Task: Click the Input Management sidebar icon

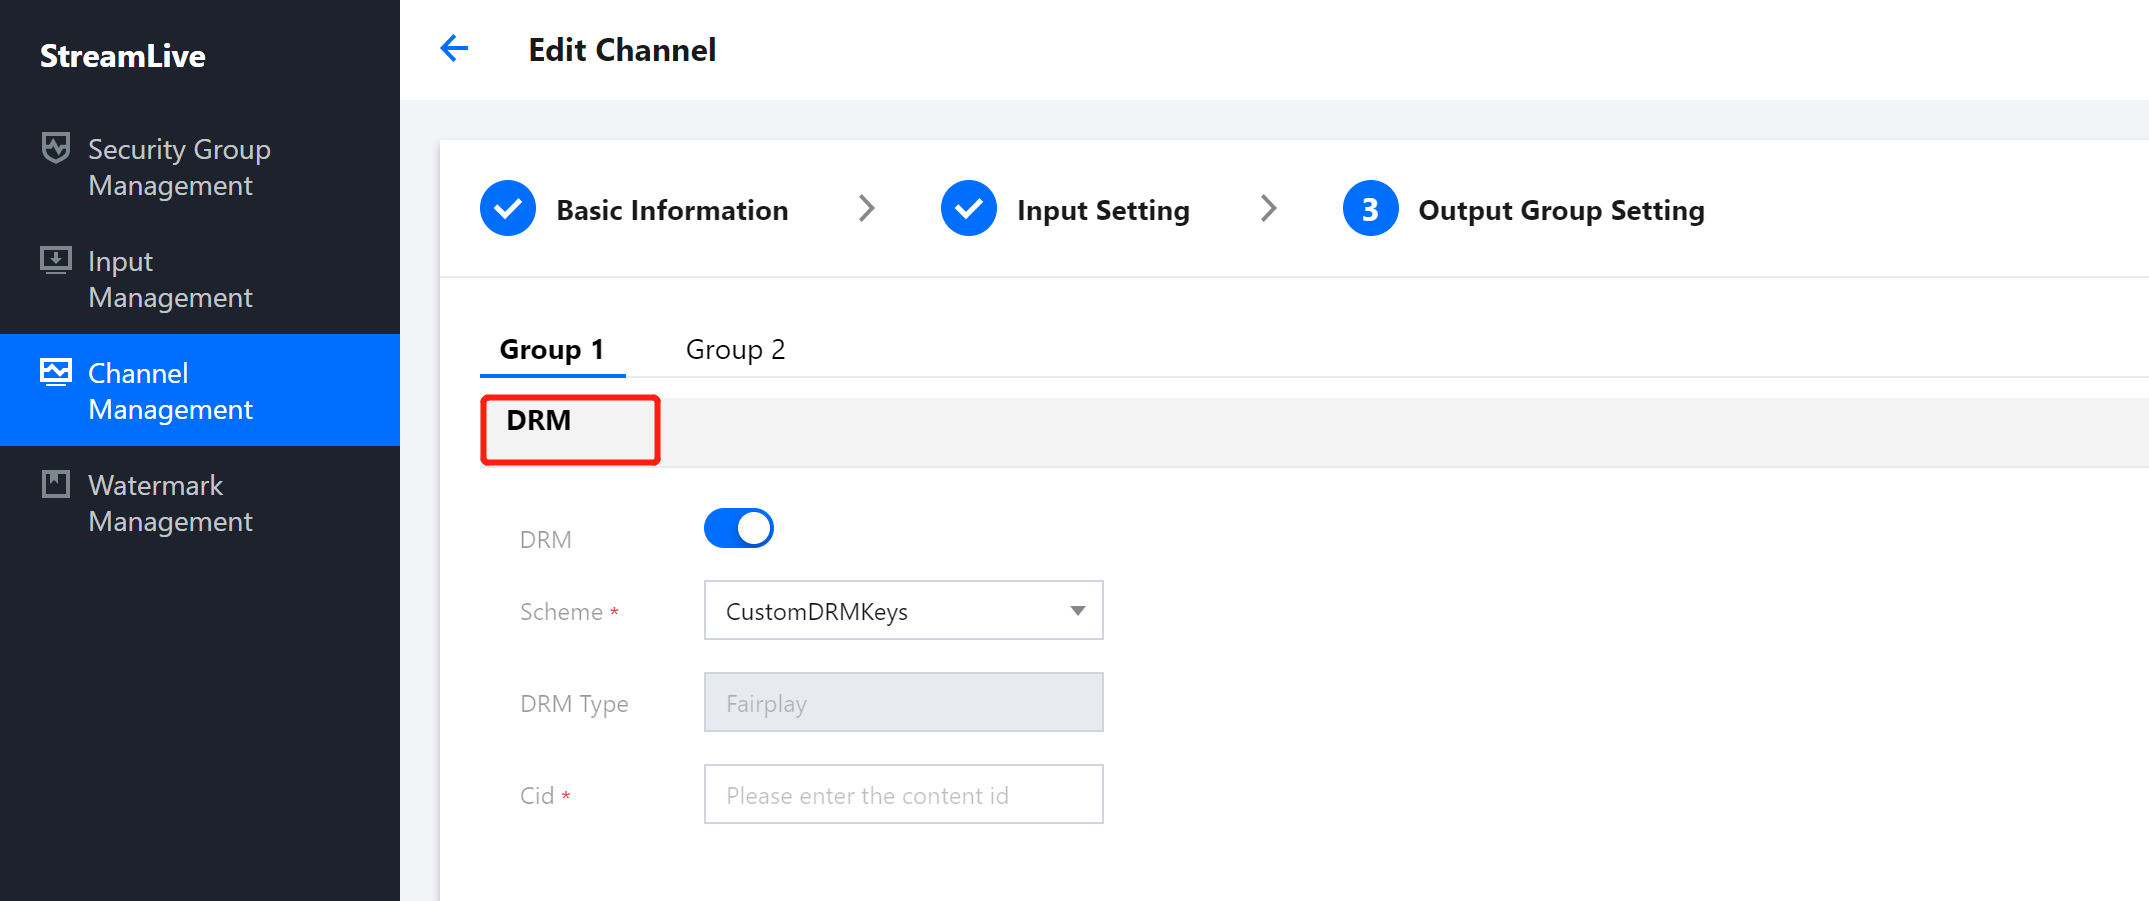Action: 56,260
